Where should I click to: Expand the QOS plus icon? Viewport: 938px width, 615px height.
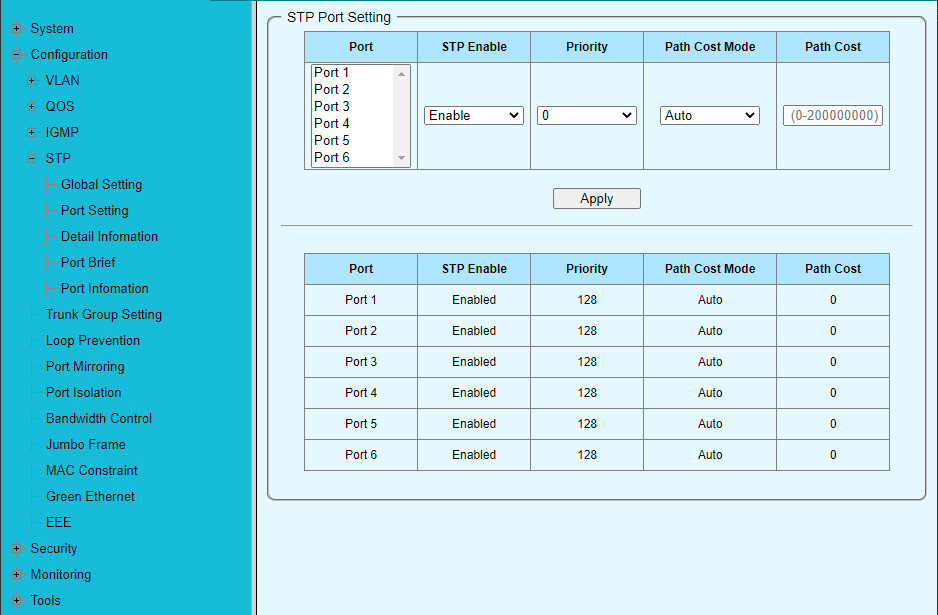coord(32,107)
